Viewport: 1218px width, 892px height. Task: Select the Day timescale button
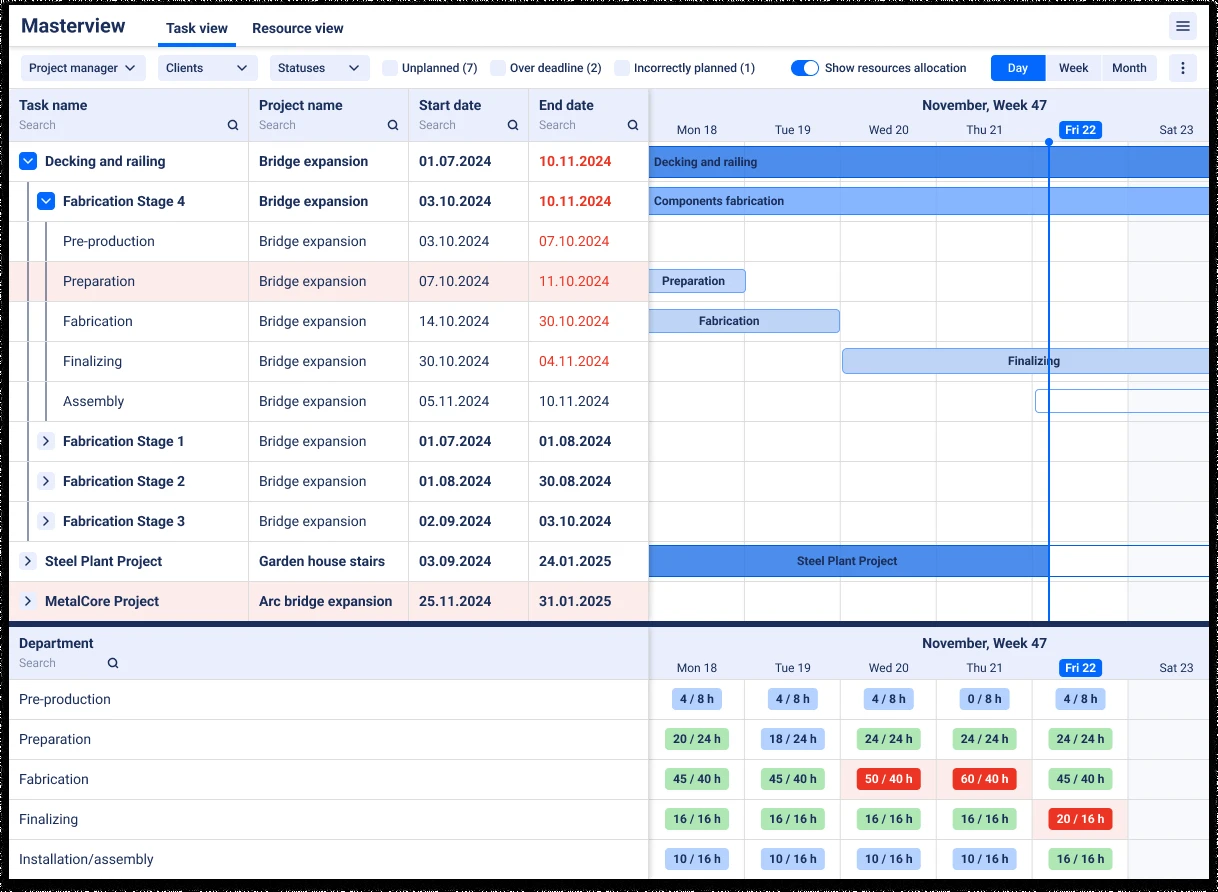(1018, 68)
